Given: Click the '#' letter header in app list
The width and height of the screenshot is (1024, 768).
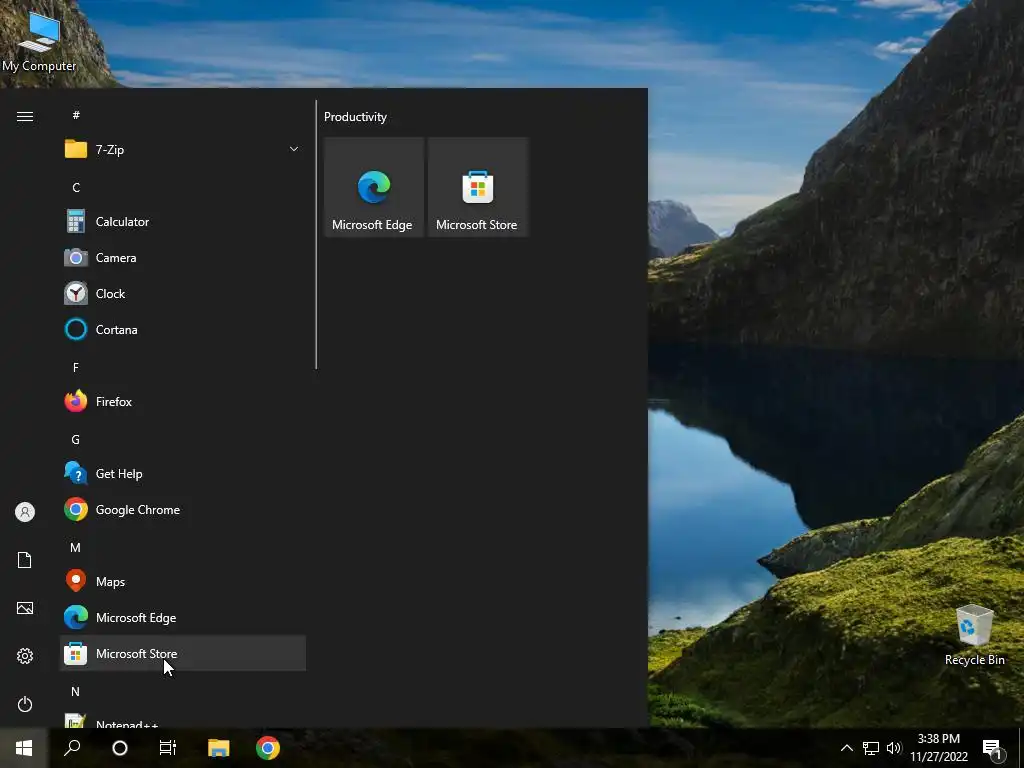Looking at the screenshot, I should [x=76, y=115].
